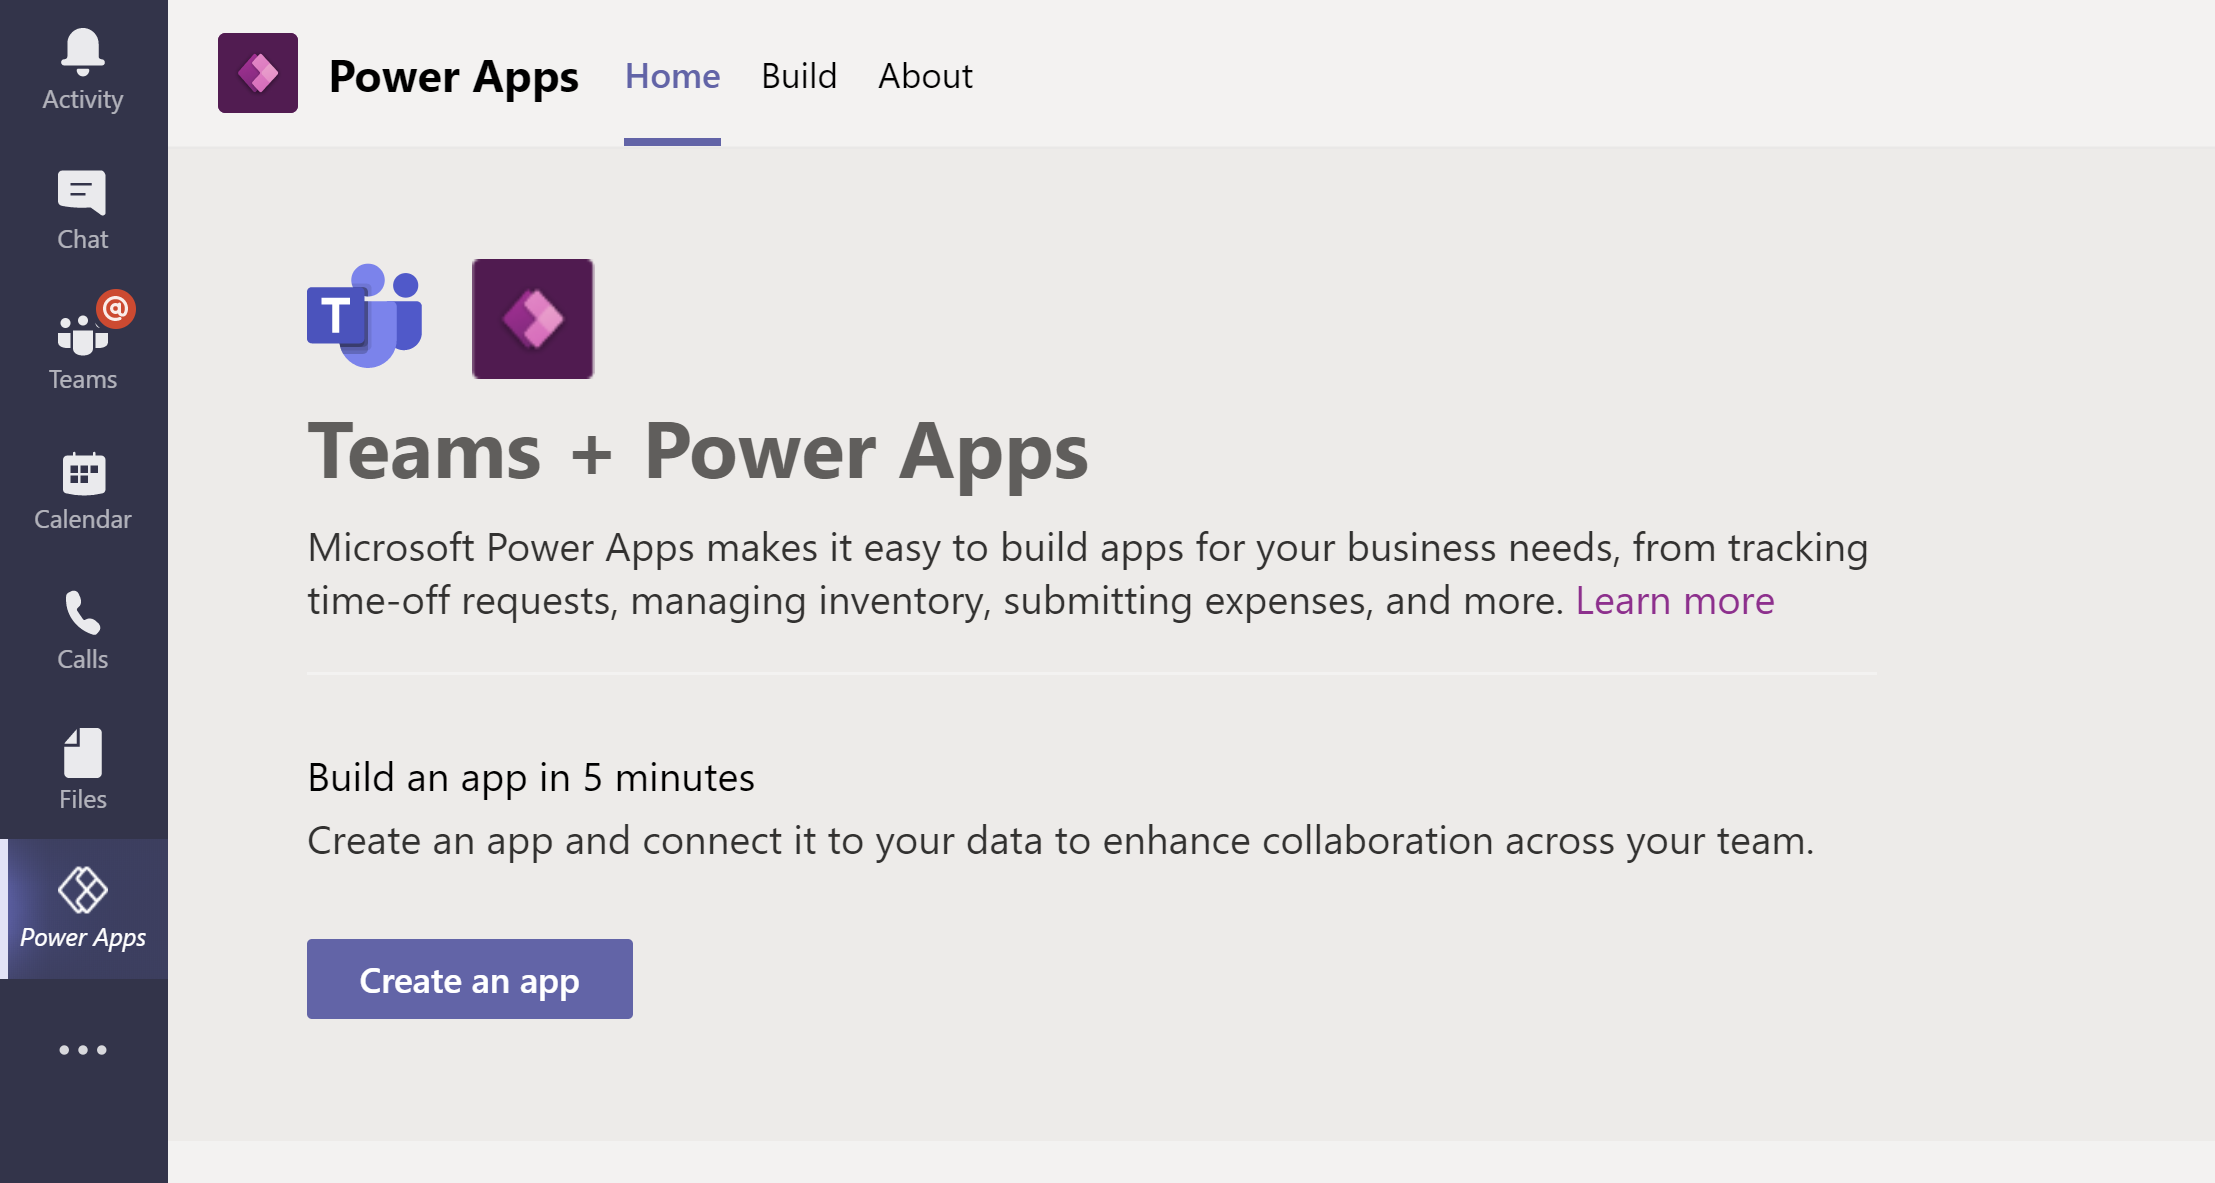Open Calendar view

coord(84,490)
